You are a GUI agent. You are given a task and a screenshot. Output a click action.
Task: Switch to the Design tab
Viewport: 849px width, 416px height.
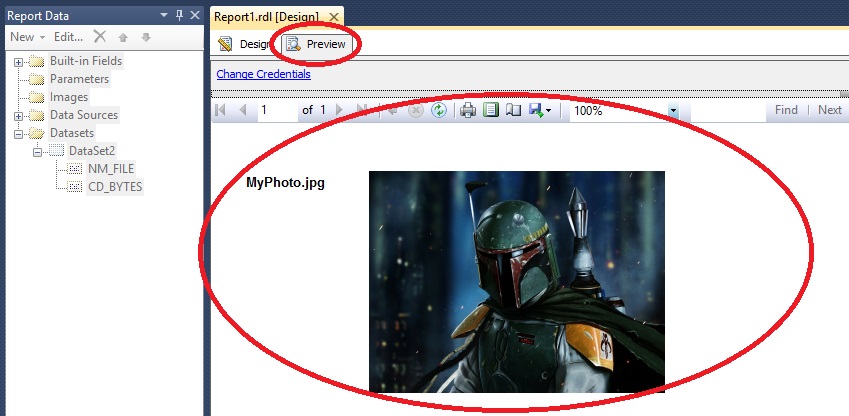pos(245,44)
